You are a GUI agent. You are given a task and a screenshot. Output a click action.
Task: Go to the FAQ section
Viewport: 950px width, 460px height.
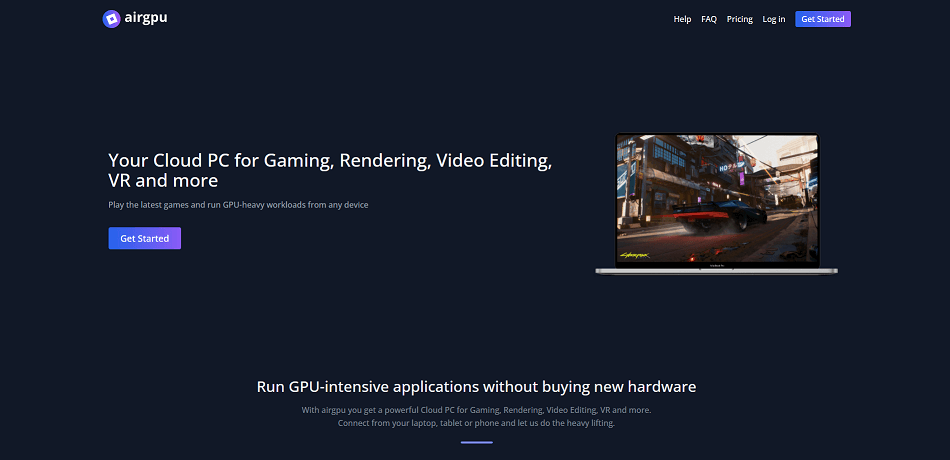click(x=709, y=19)
